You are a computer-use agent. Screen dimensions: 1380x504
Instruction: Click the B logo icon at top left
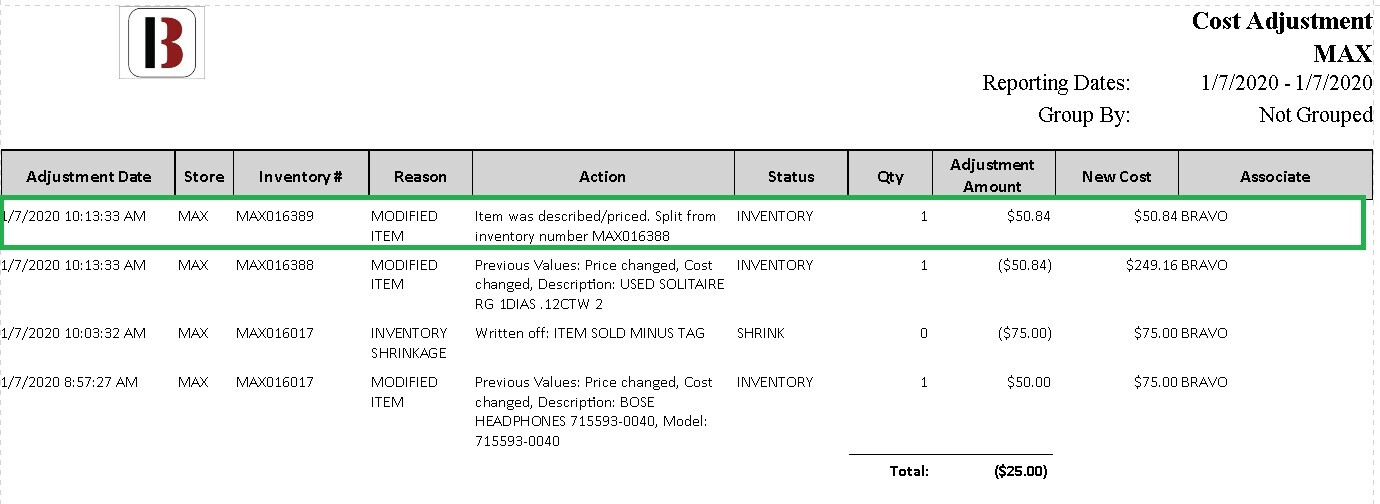tap(162, 42)
